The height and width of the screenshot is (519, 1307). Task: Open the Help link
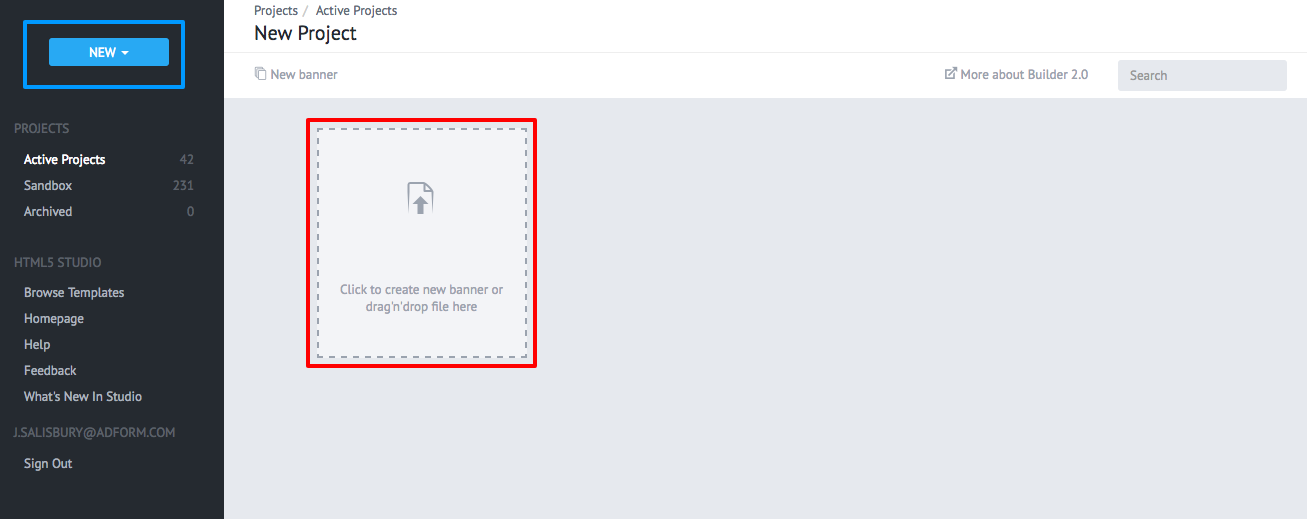[37, 344]
